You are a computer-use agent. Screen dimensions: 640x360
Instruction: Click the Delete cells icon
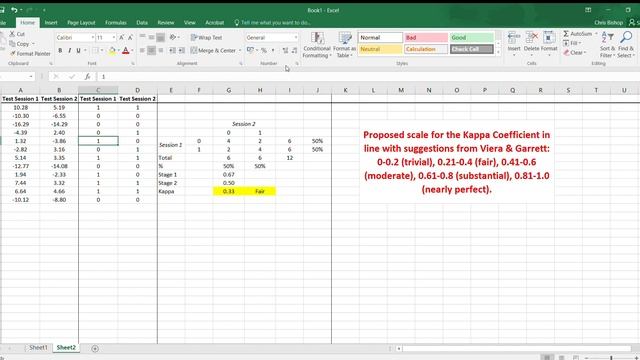531,38
